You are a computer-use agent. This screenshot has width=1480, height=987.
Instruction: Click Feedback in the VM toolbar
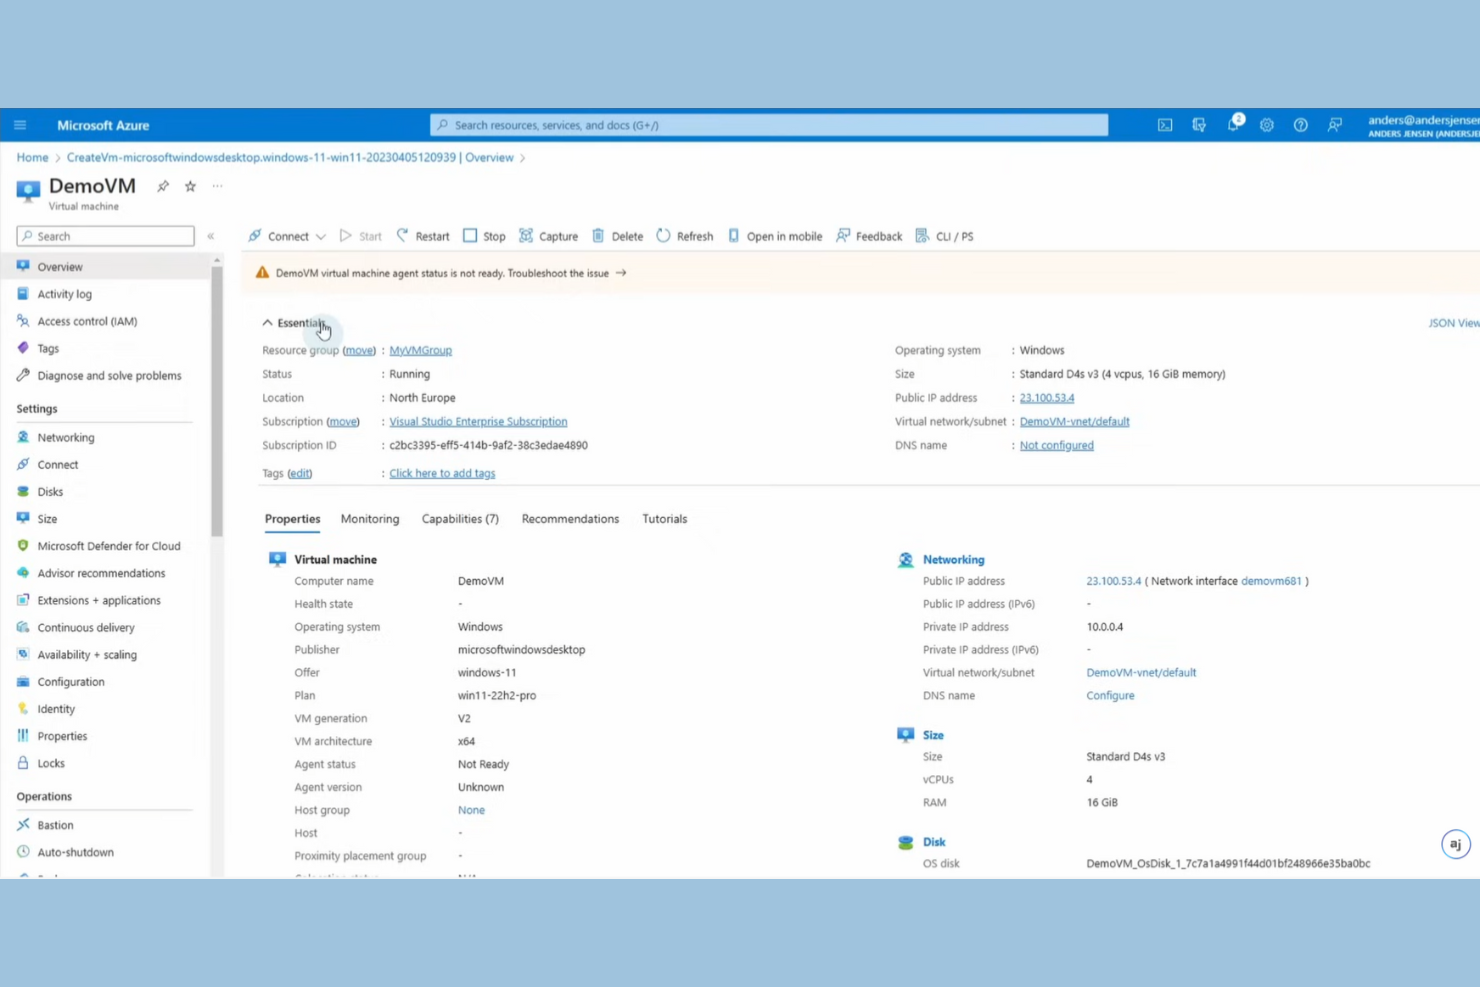(x=869, y=236)
